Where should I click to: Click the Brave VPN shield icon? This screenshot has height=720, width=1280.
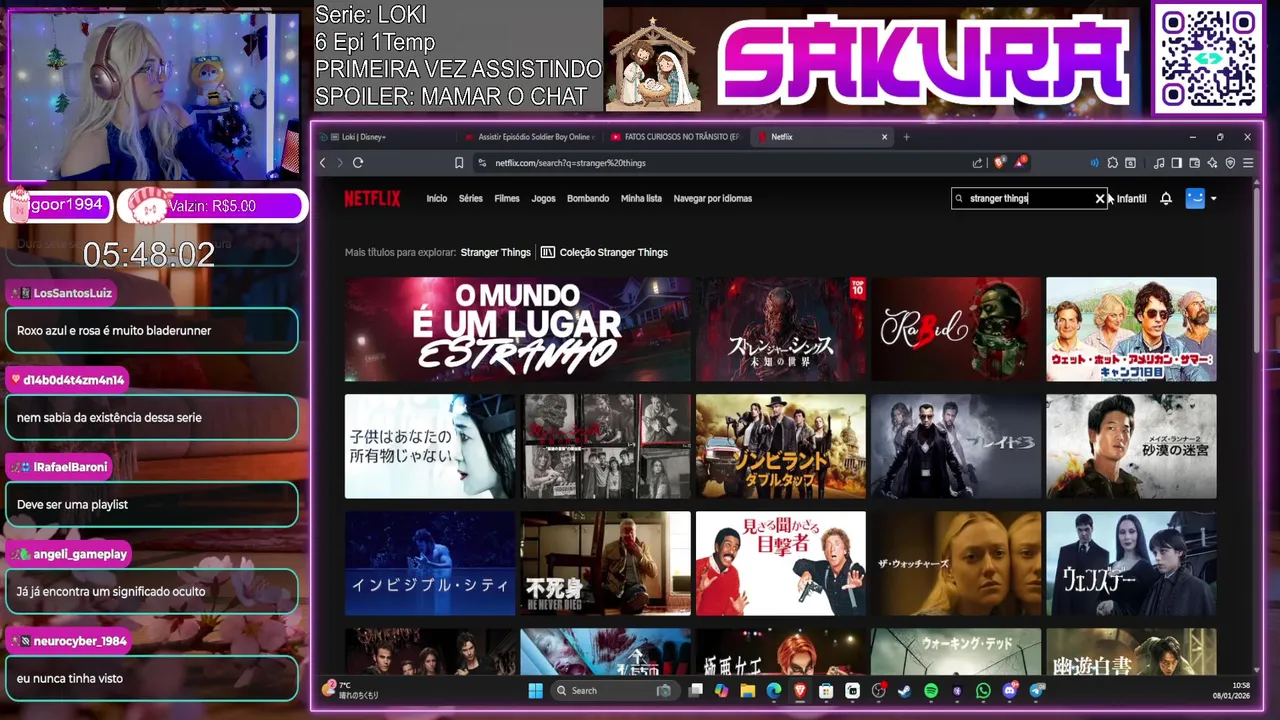[x=1230, y=163]
